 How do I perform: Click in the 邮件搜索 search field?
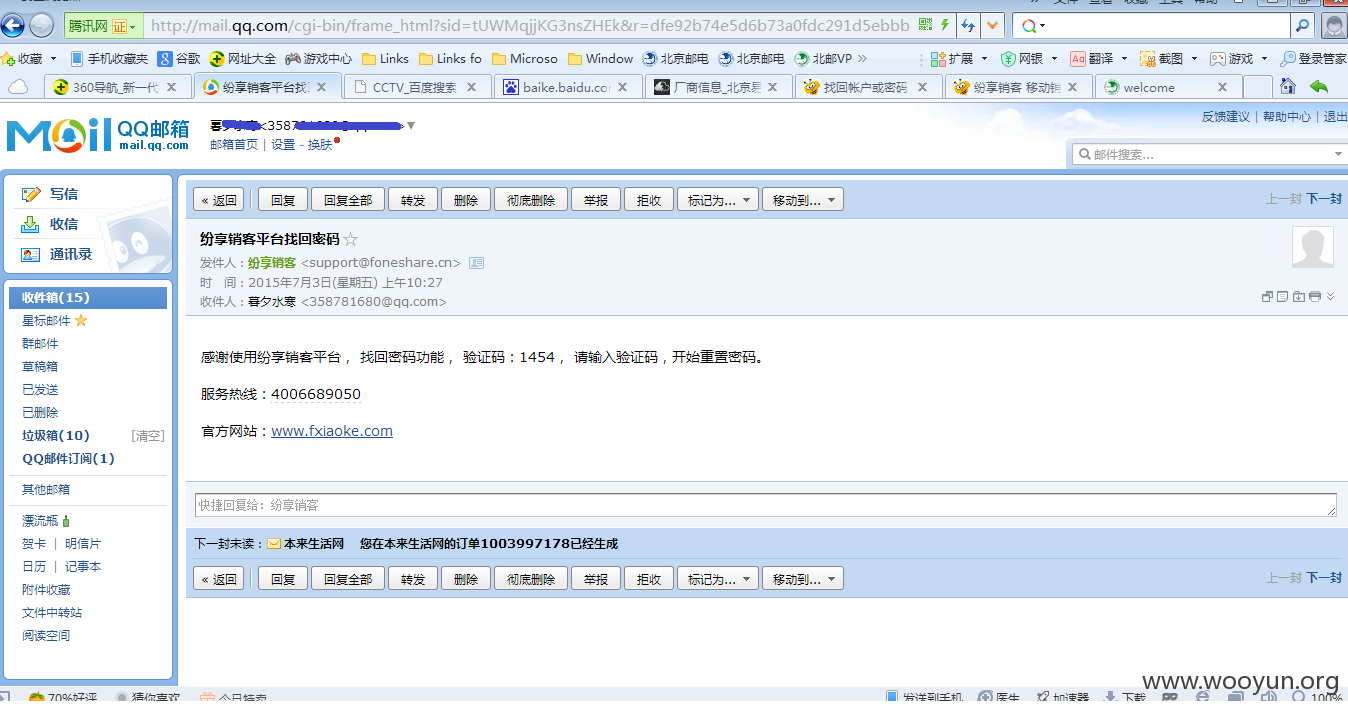(1205, 154)
